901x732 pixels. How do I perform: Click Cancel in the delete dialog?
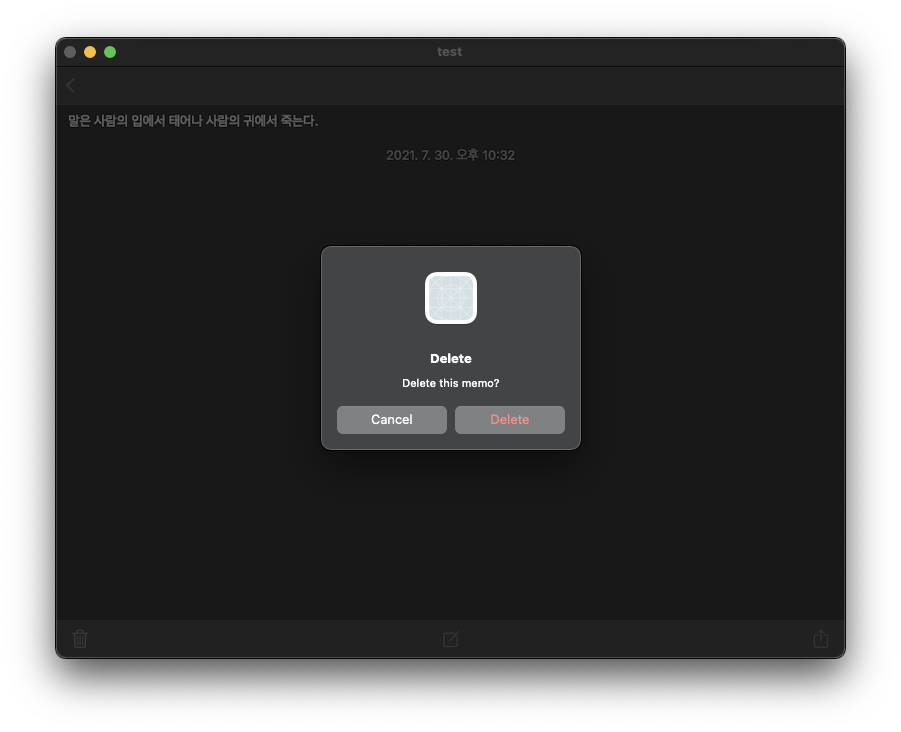click(391, 419)
